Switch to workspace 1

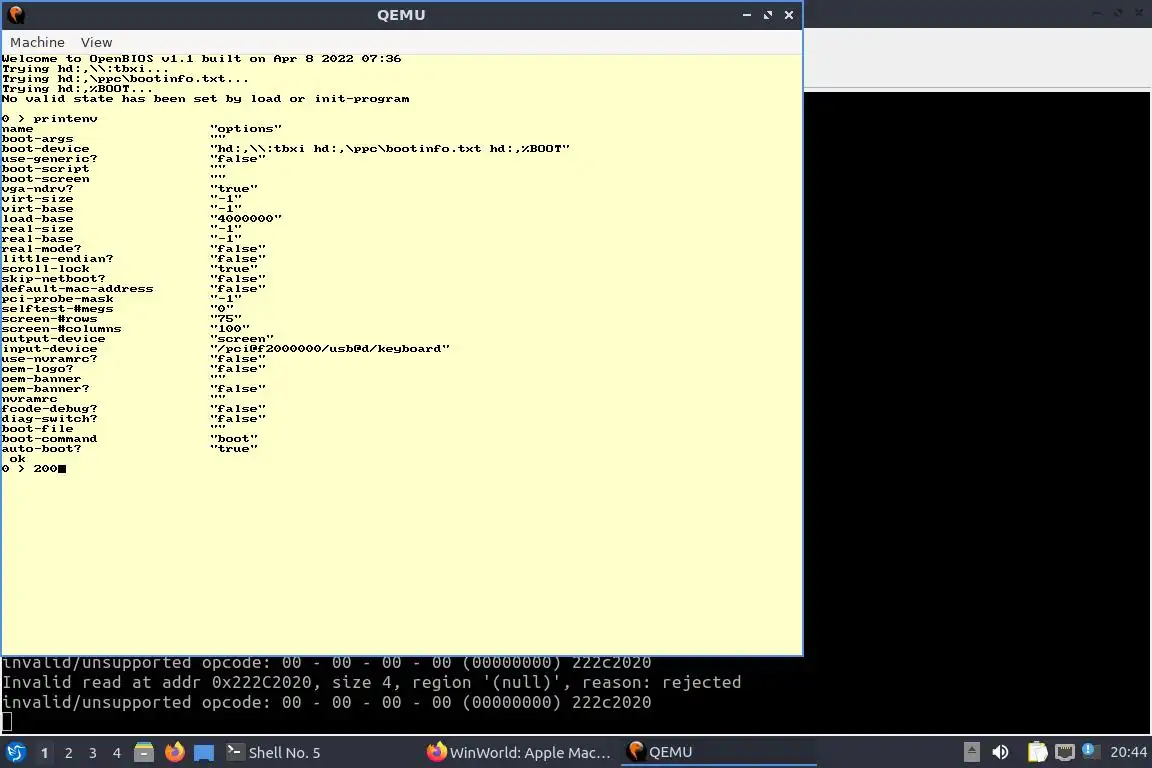coord(45,753)
